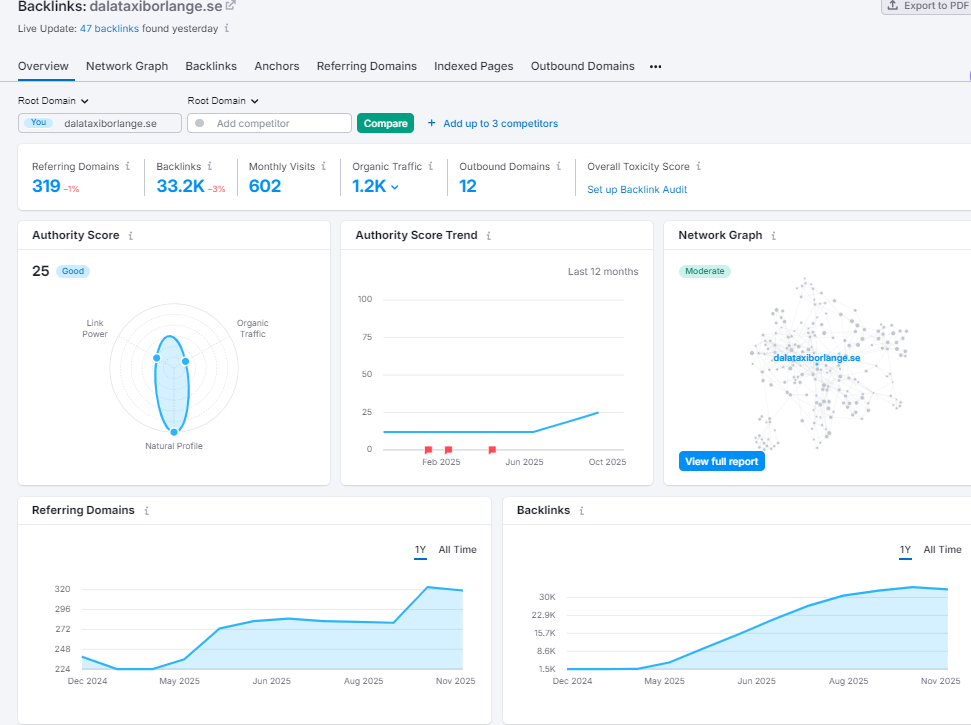Select the 1Y view on the Referring Domains chart
The height and width of the screenshot is (725, 971).
coord(420,549)
